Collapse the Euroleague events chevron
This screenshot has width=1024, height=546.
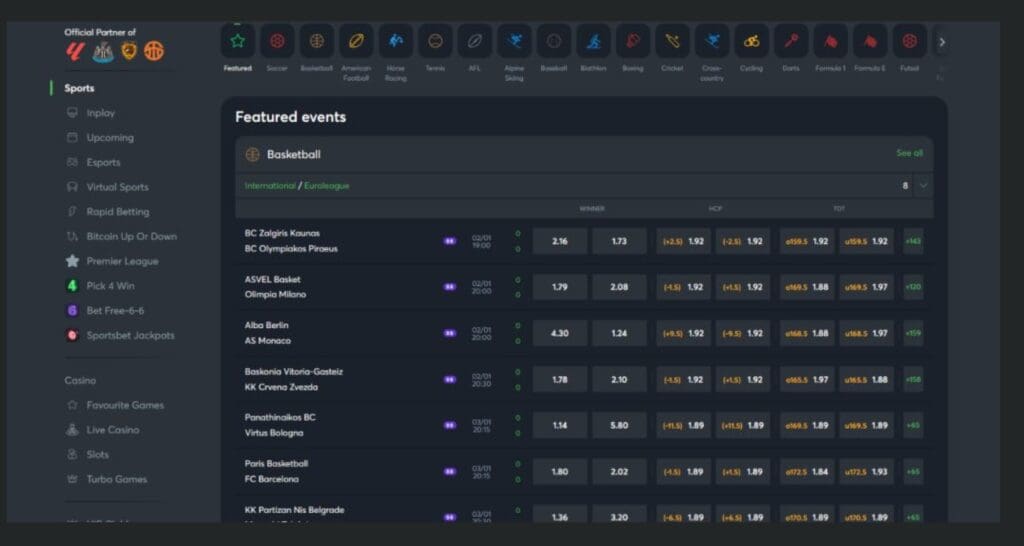[x=923, y=185]
